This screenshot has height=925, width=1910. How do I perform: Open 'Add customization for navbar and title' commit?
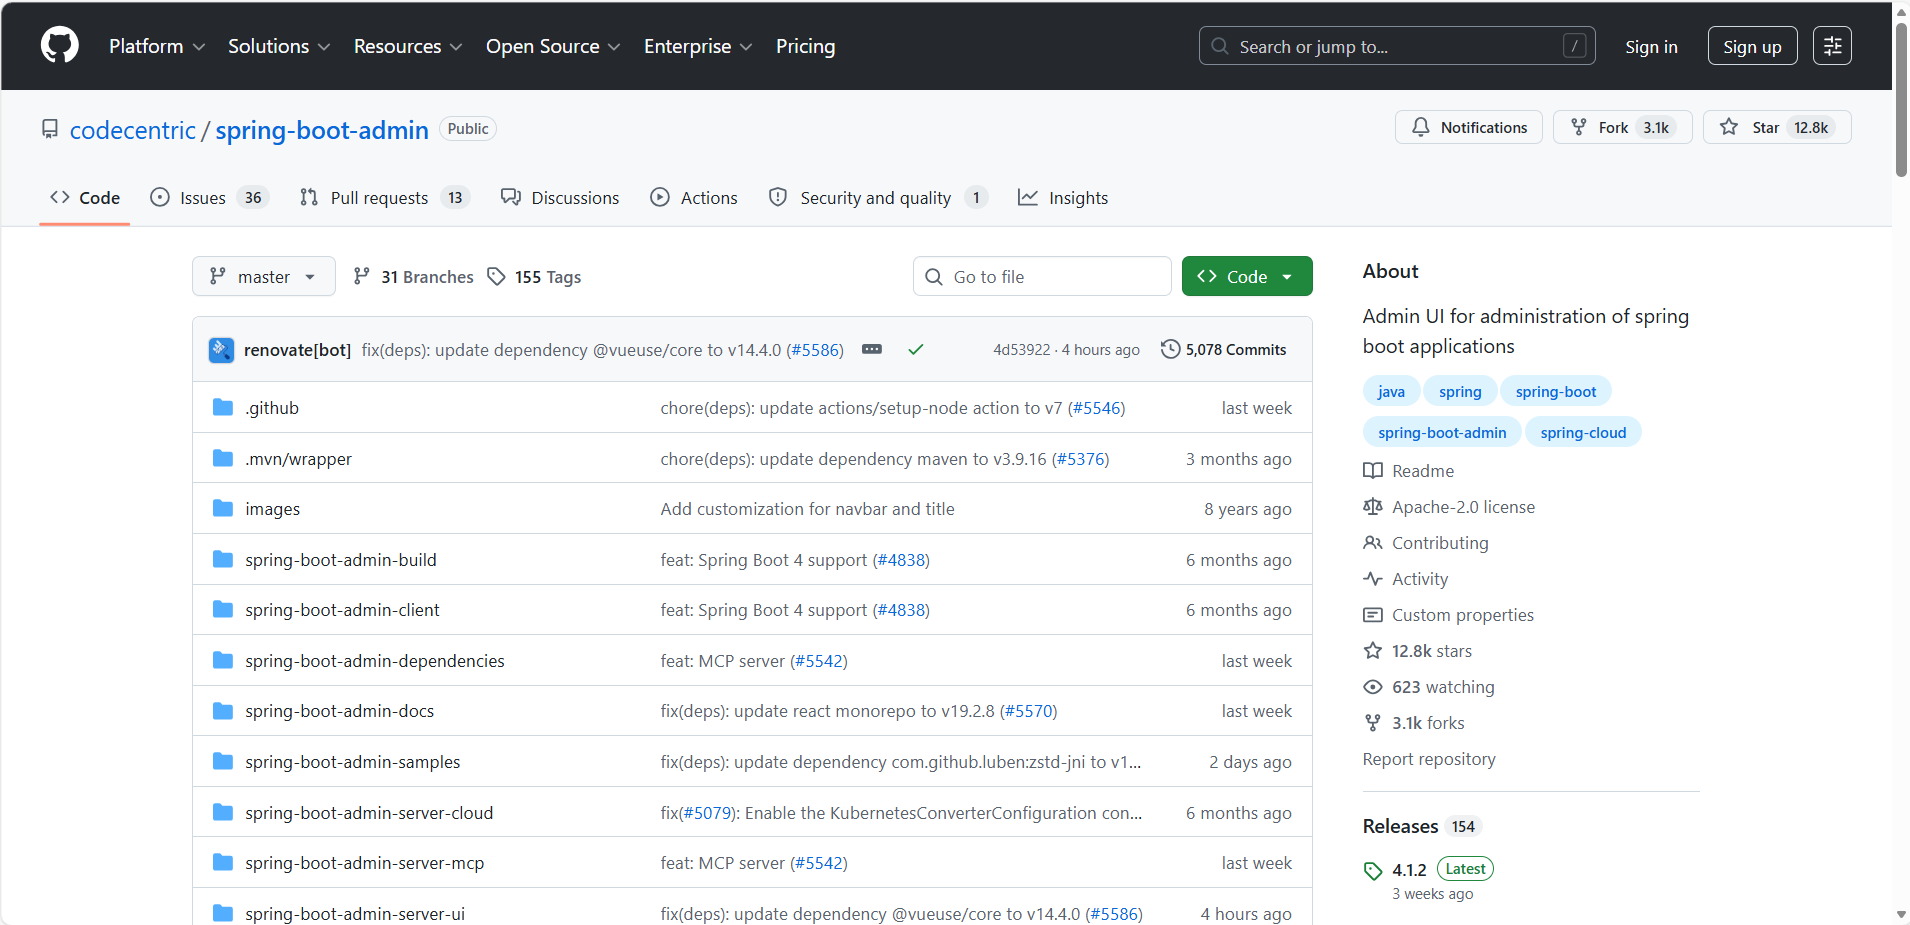coord(807,509)
